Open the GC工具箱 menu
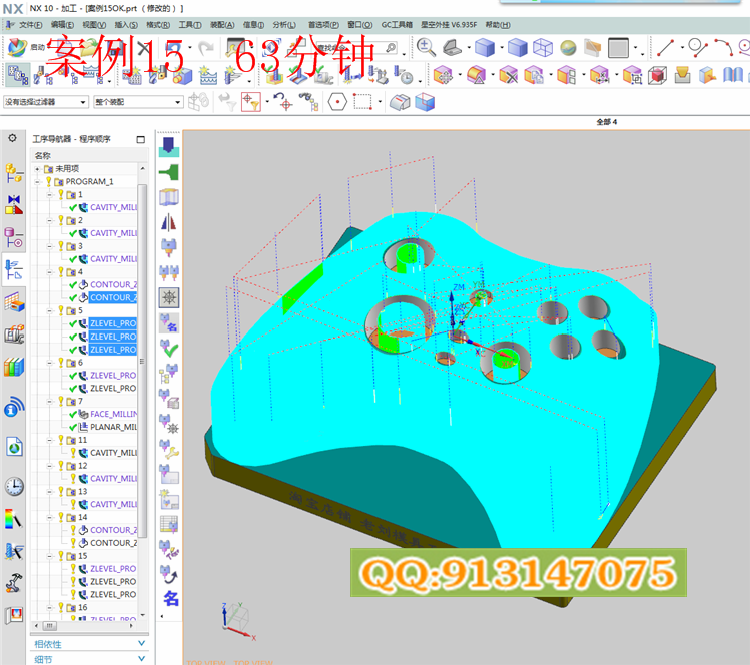Viewport: 750px width, 665px height. click(397, 24)
